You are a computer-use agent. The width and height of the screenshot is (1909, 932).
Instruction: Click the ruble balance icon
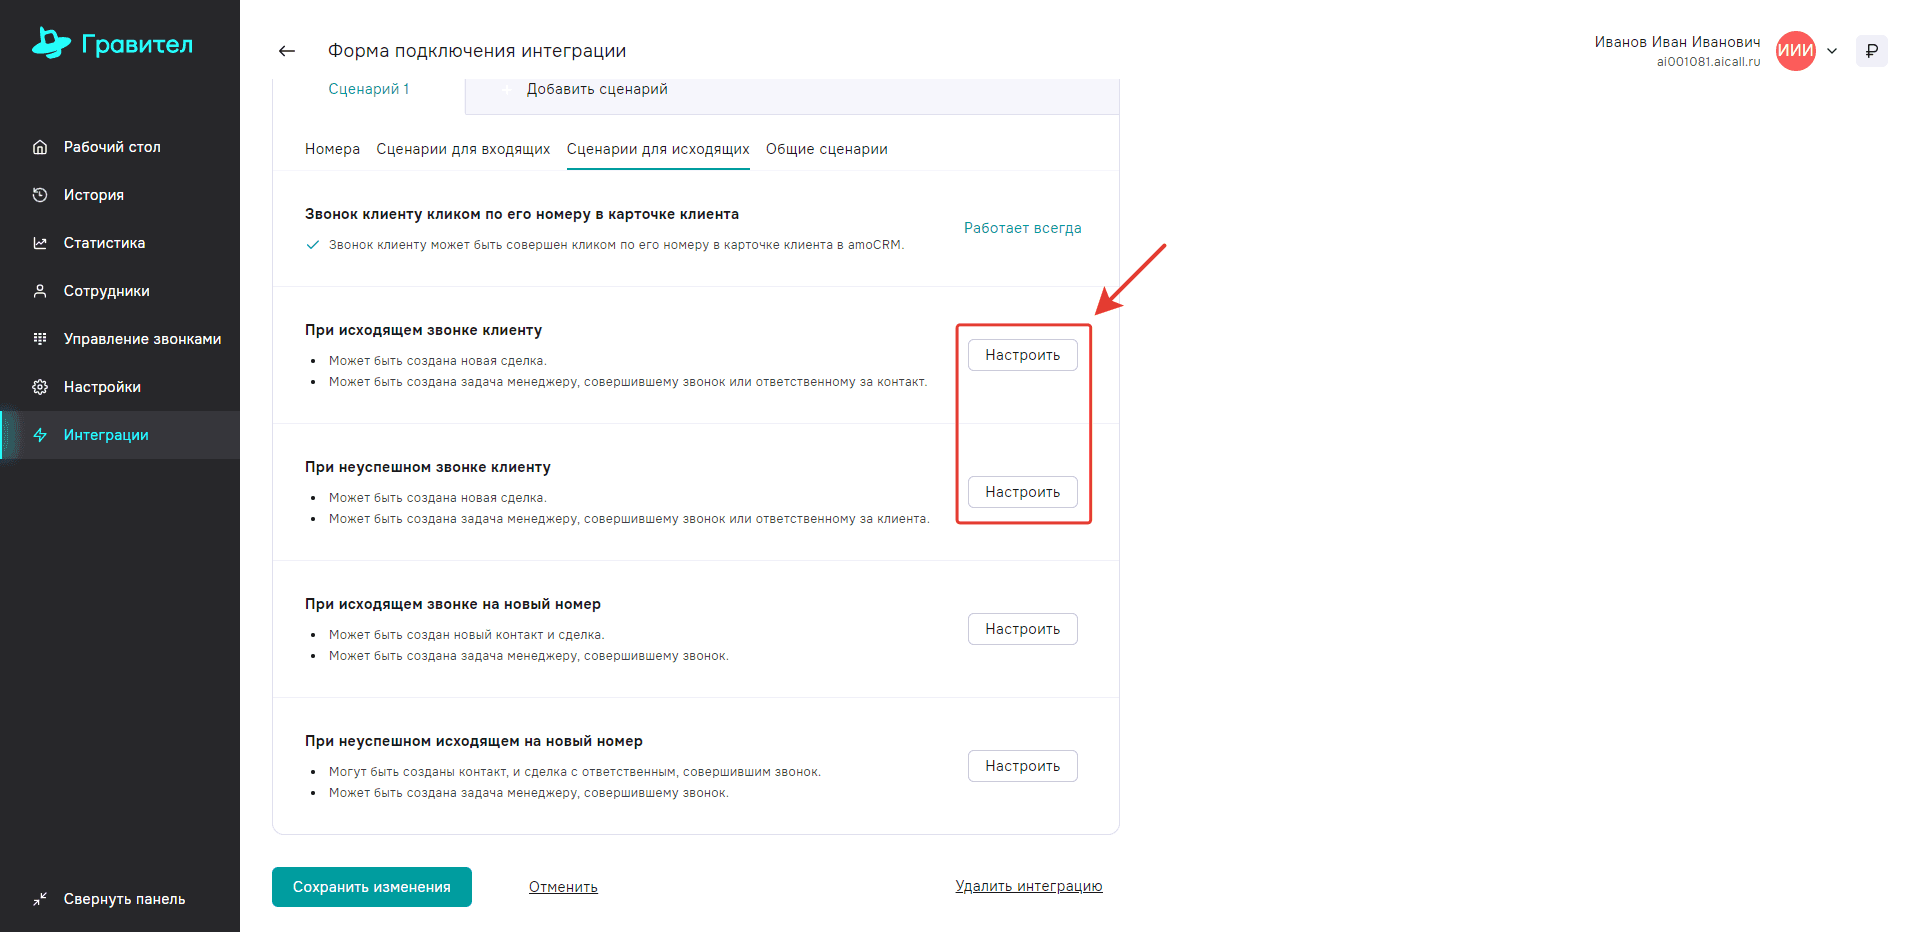[x=1871, y=51]
